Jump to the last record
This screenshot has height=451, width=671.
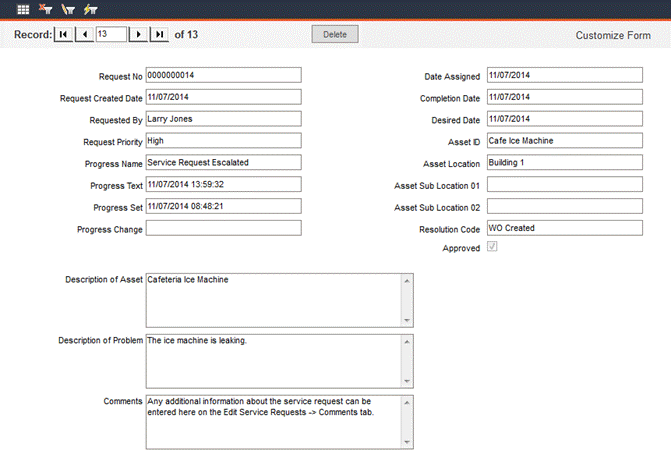(159, 34)
